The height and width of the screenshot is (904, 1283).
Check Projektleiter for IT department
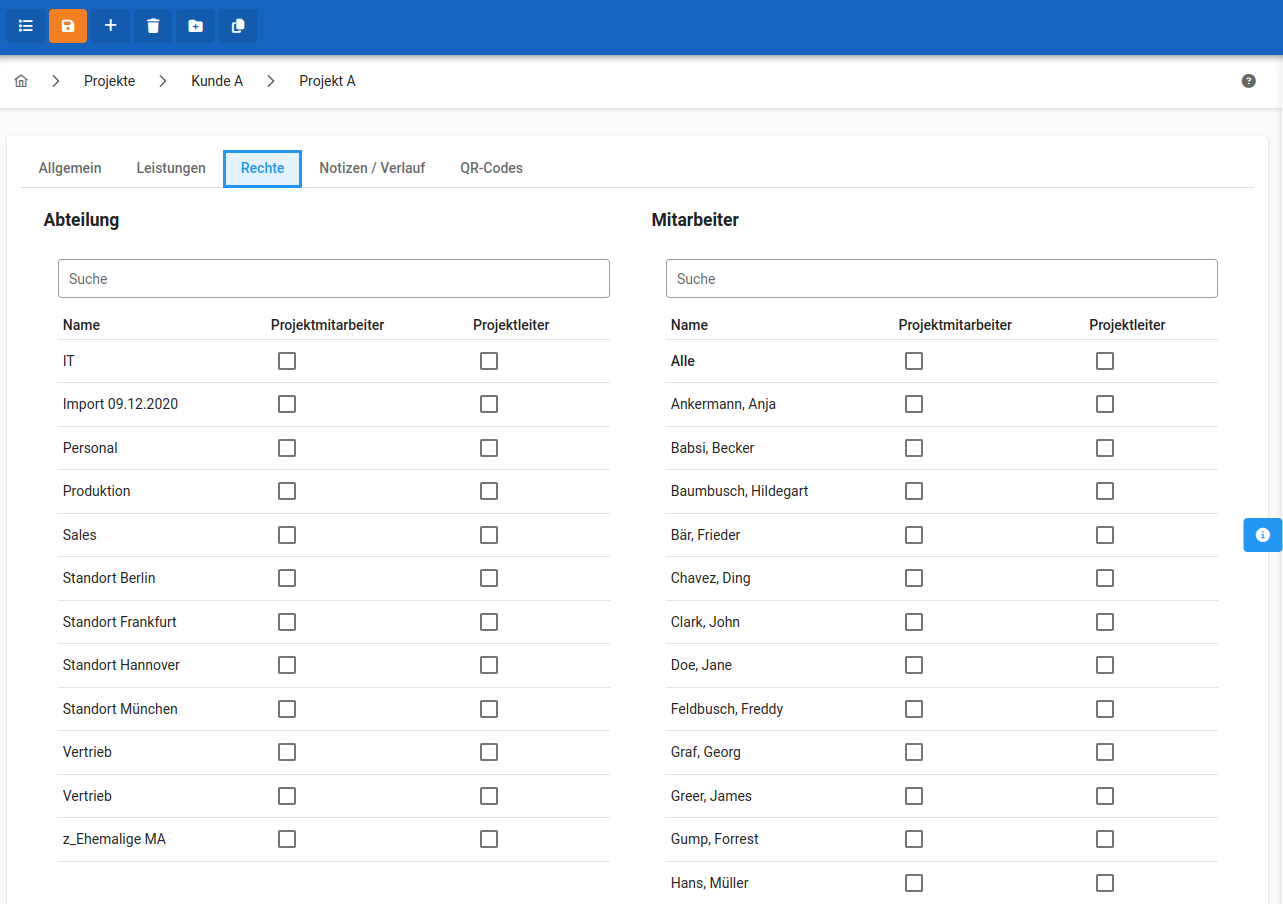click(x=489, y=361)
